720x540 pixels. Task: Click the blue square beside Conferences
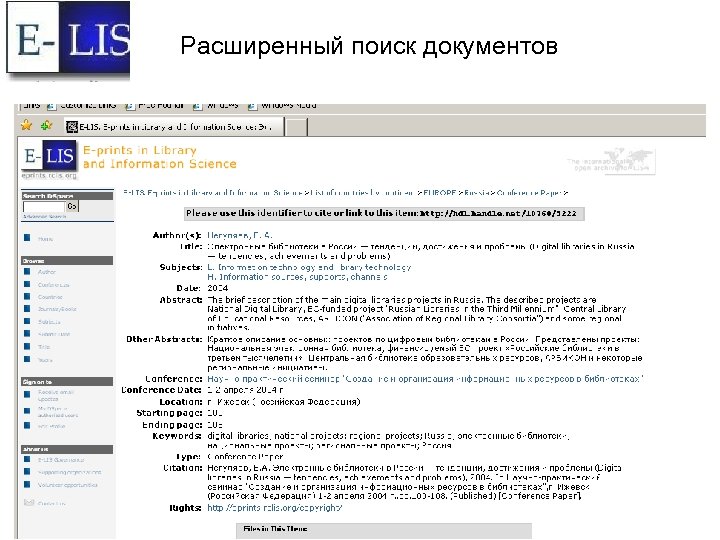coord(27,284)
